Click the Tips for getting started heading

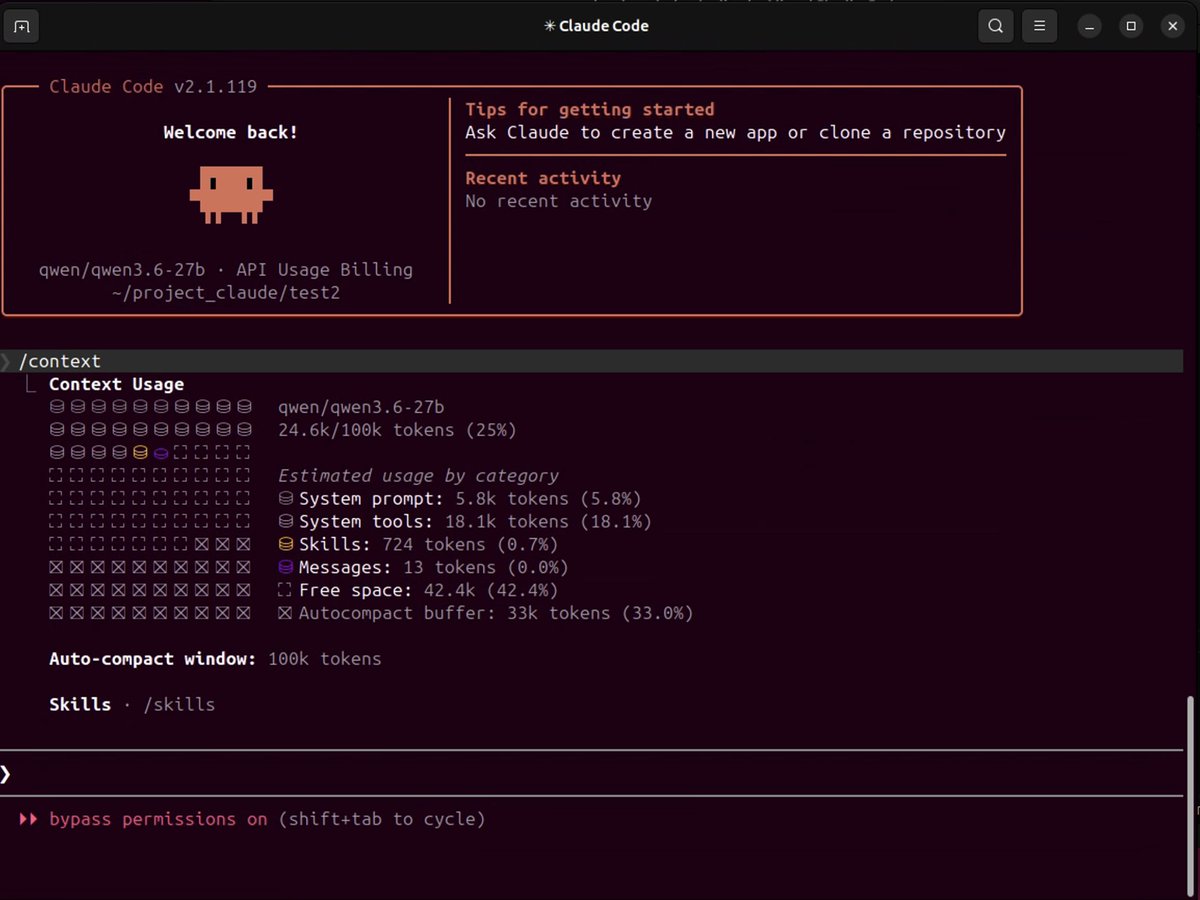(x=590, y=109)
